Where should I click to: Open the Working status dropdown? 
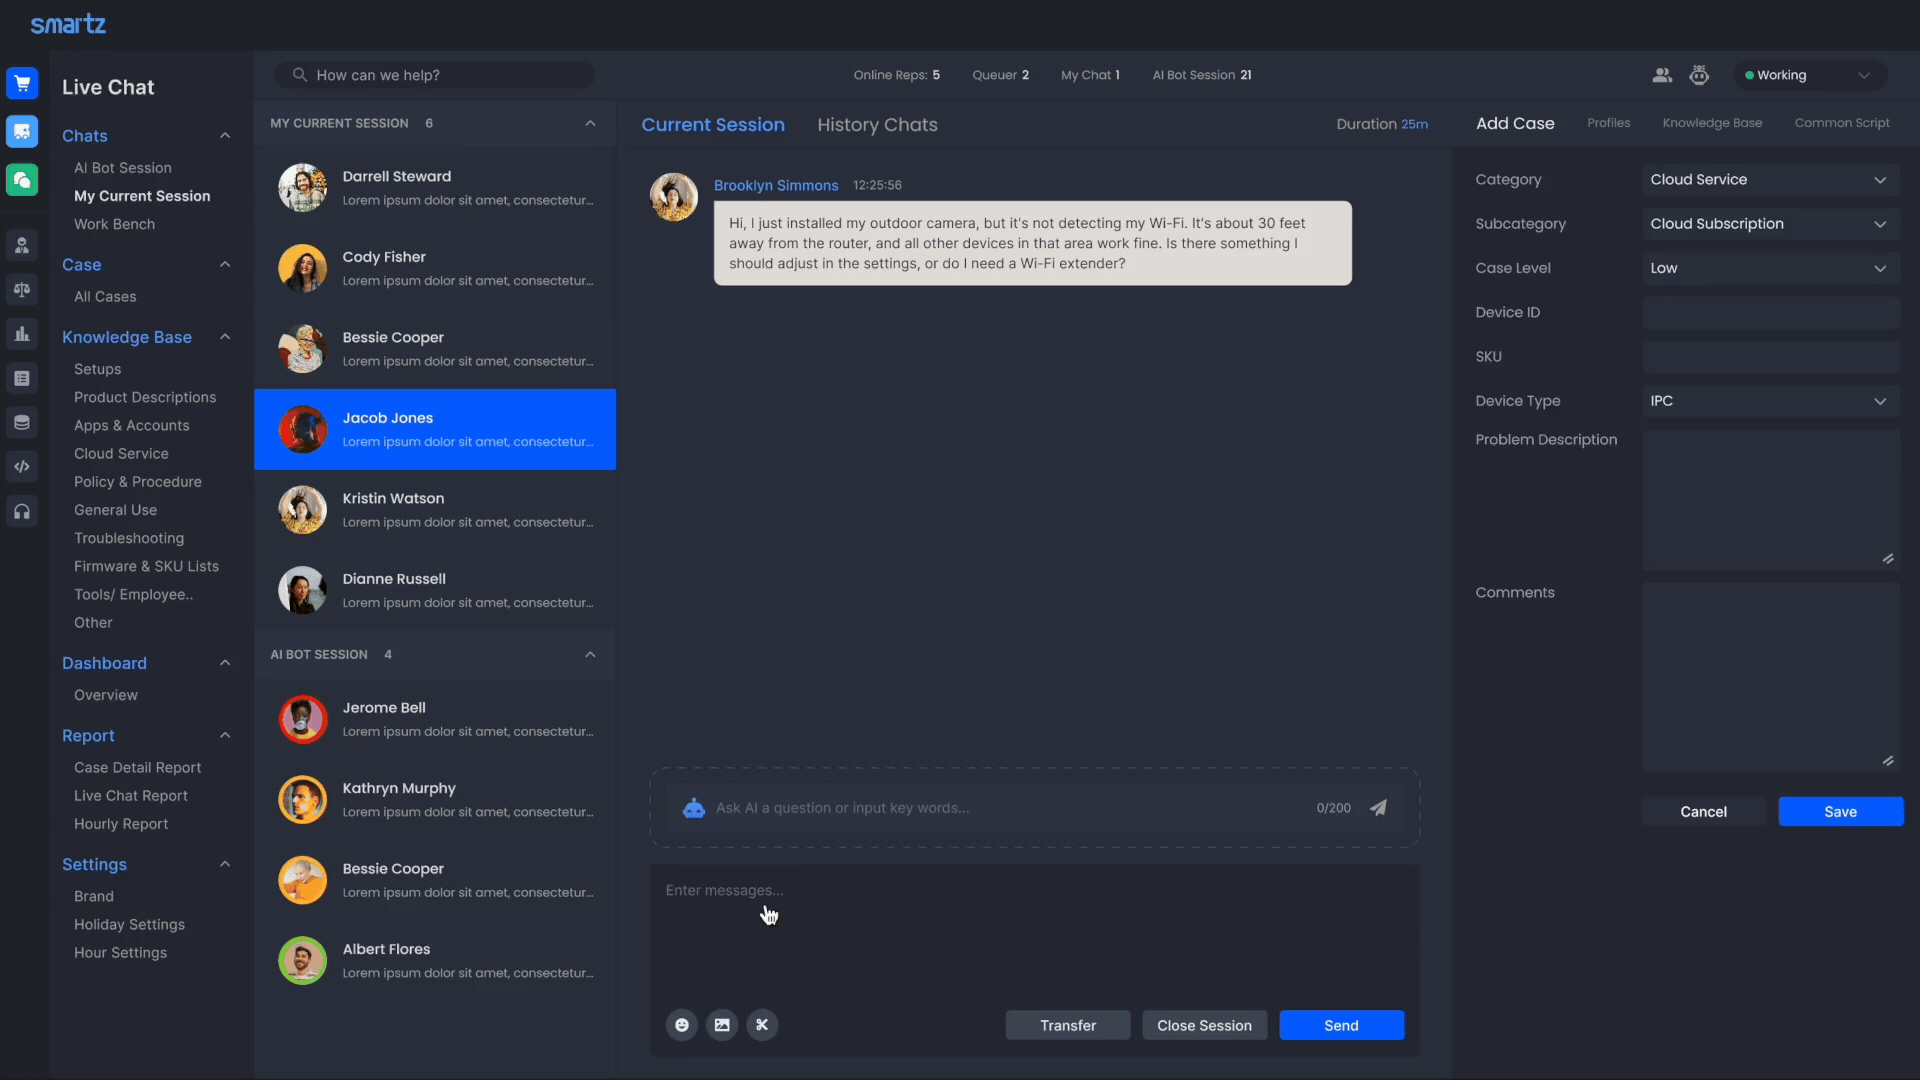click(1808, 75)
